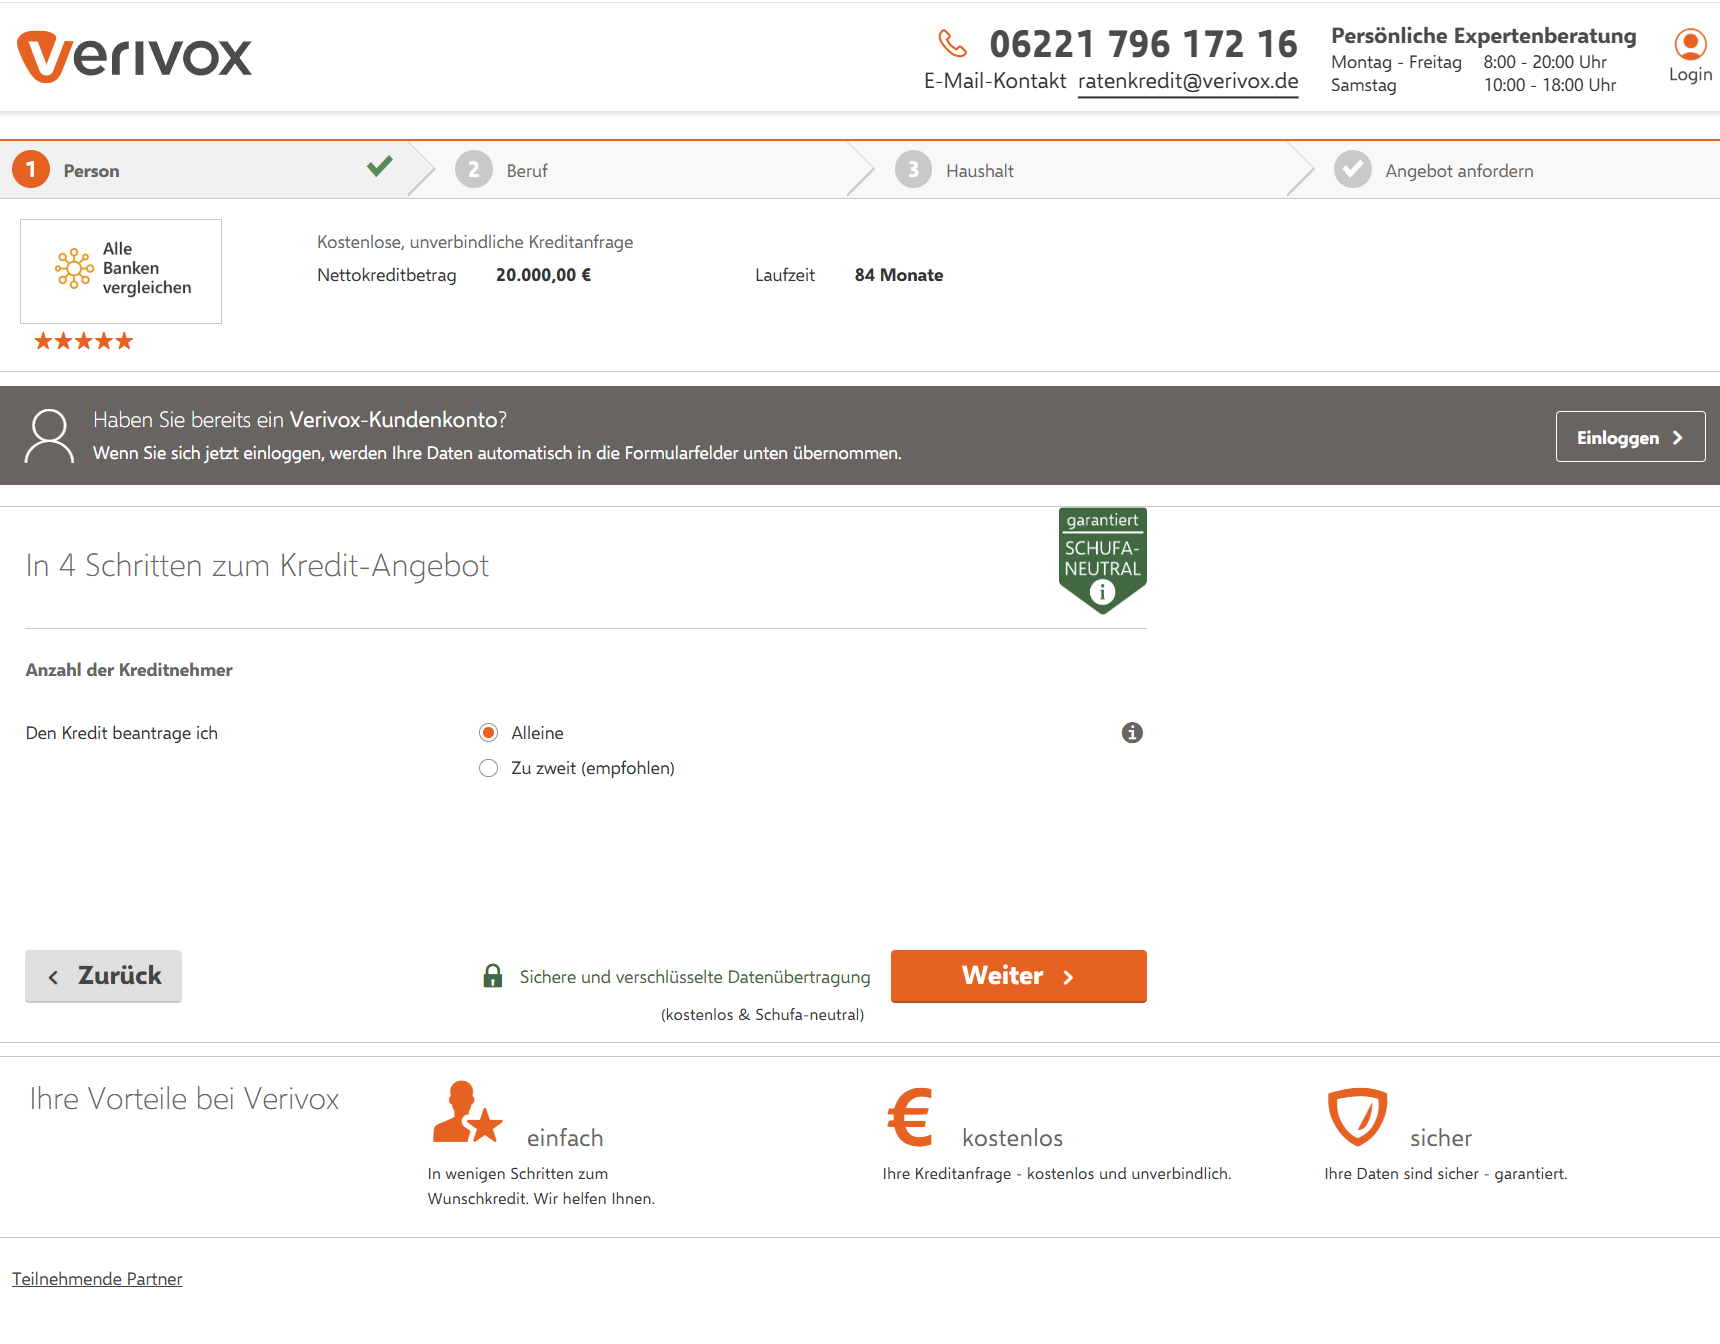Click the five-star rating
The height and width of the screenshot is (1344, 1720).
[84, 342]
